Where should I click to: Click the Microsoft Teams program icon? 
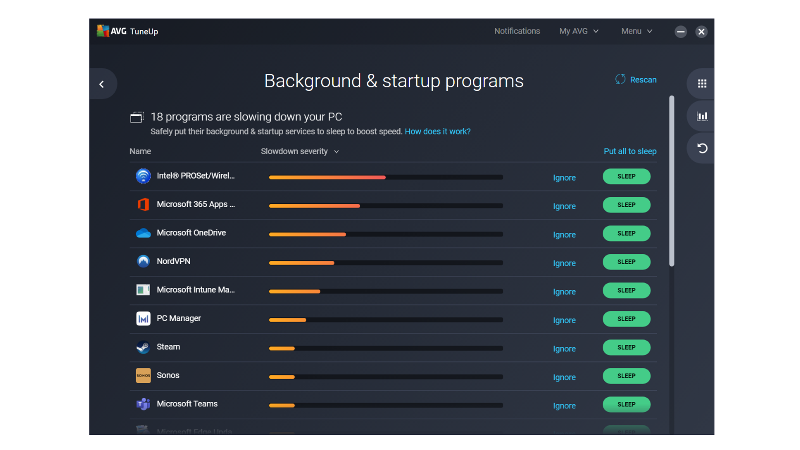pyautogui.click(x=143, y=404)
